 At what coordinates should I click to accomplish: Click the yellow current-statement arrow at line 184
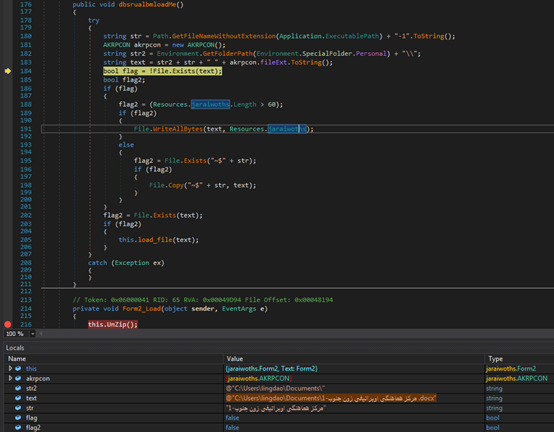(8, 71)
